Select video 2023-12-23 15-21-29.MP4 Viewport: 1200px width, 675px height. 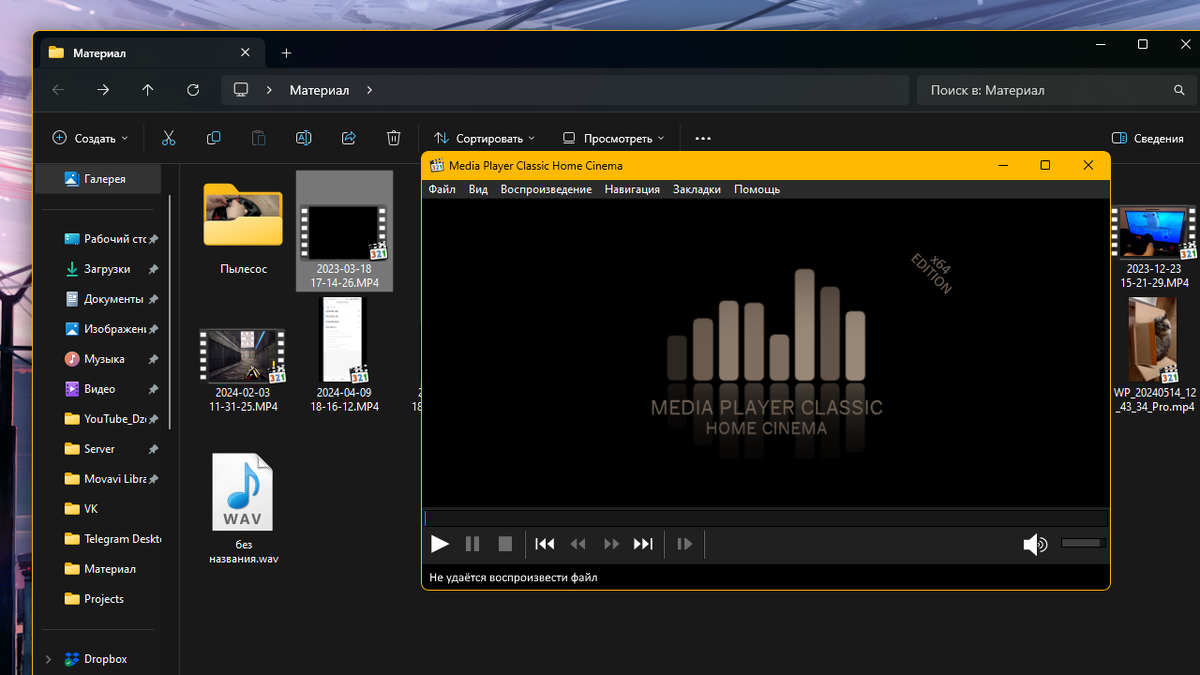pyautogui.click(x=1155, y=247)
